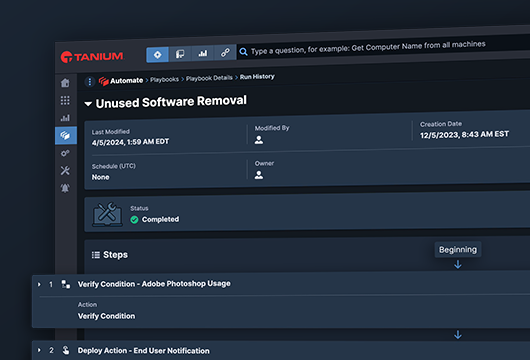The width and height of the screenshot is (530, 360).
Task: Expand step 2 Deploy Action row
Action: click(39, 350)
